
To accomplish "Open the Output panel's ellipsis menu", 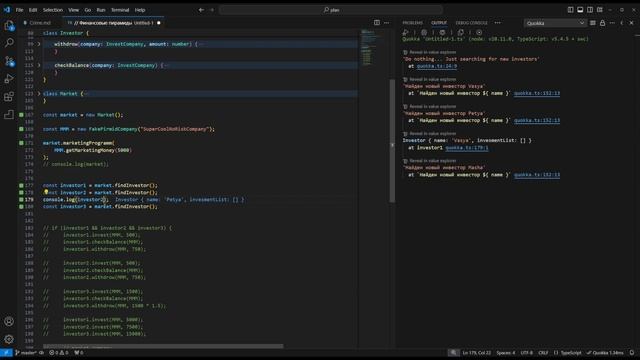I will pos(612,23).
